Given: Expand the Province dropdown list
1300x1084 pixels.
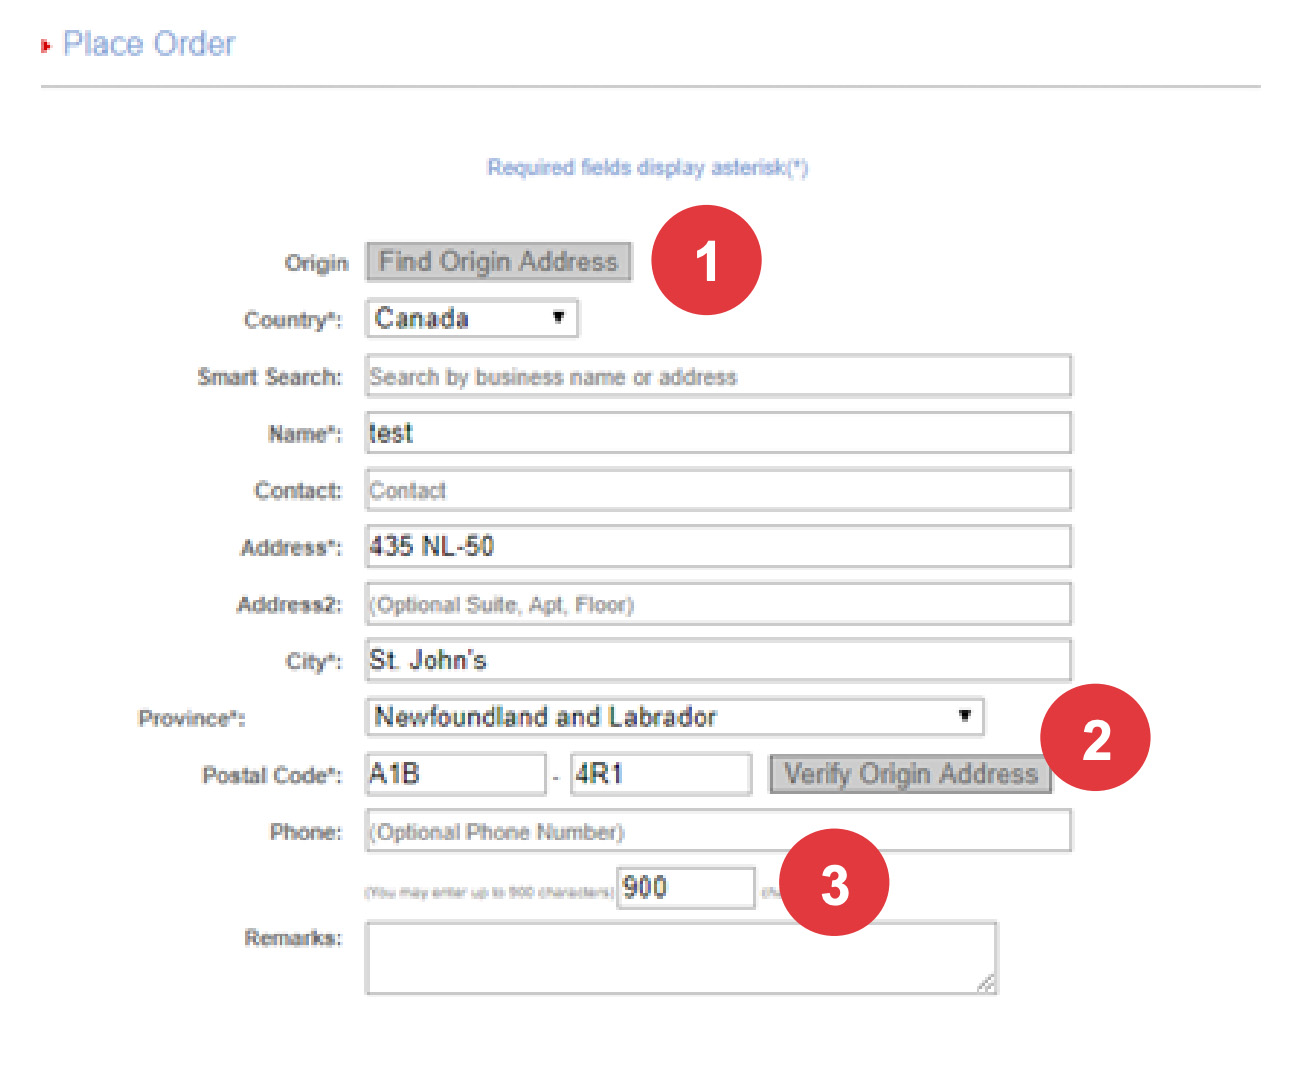Looking at the screenshot, I should (674, 717).
